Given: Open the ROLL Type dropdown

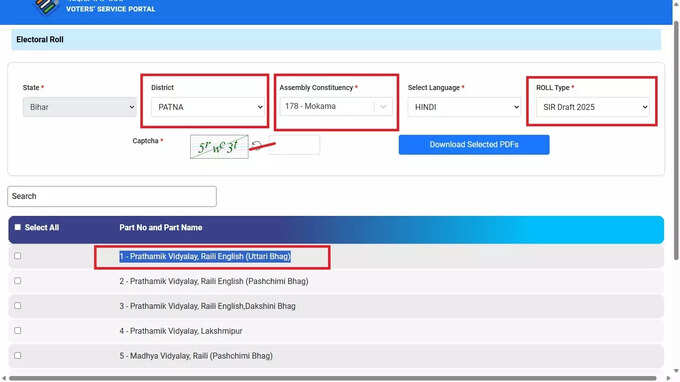Looking at the screenshot, I should (x=593, y=107).
